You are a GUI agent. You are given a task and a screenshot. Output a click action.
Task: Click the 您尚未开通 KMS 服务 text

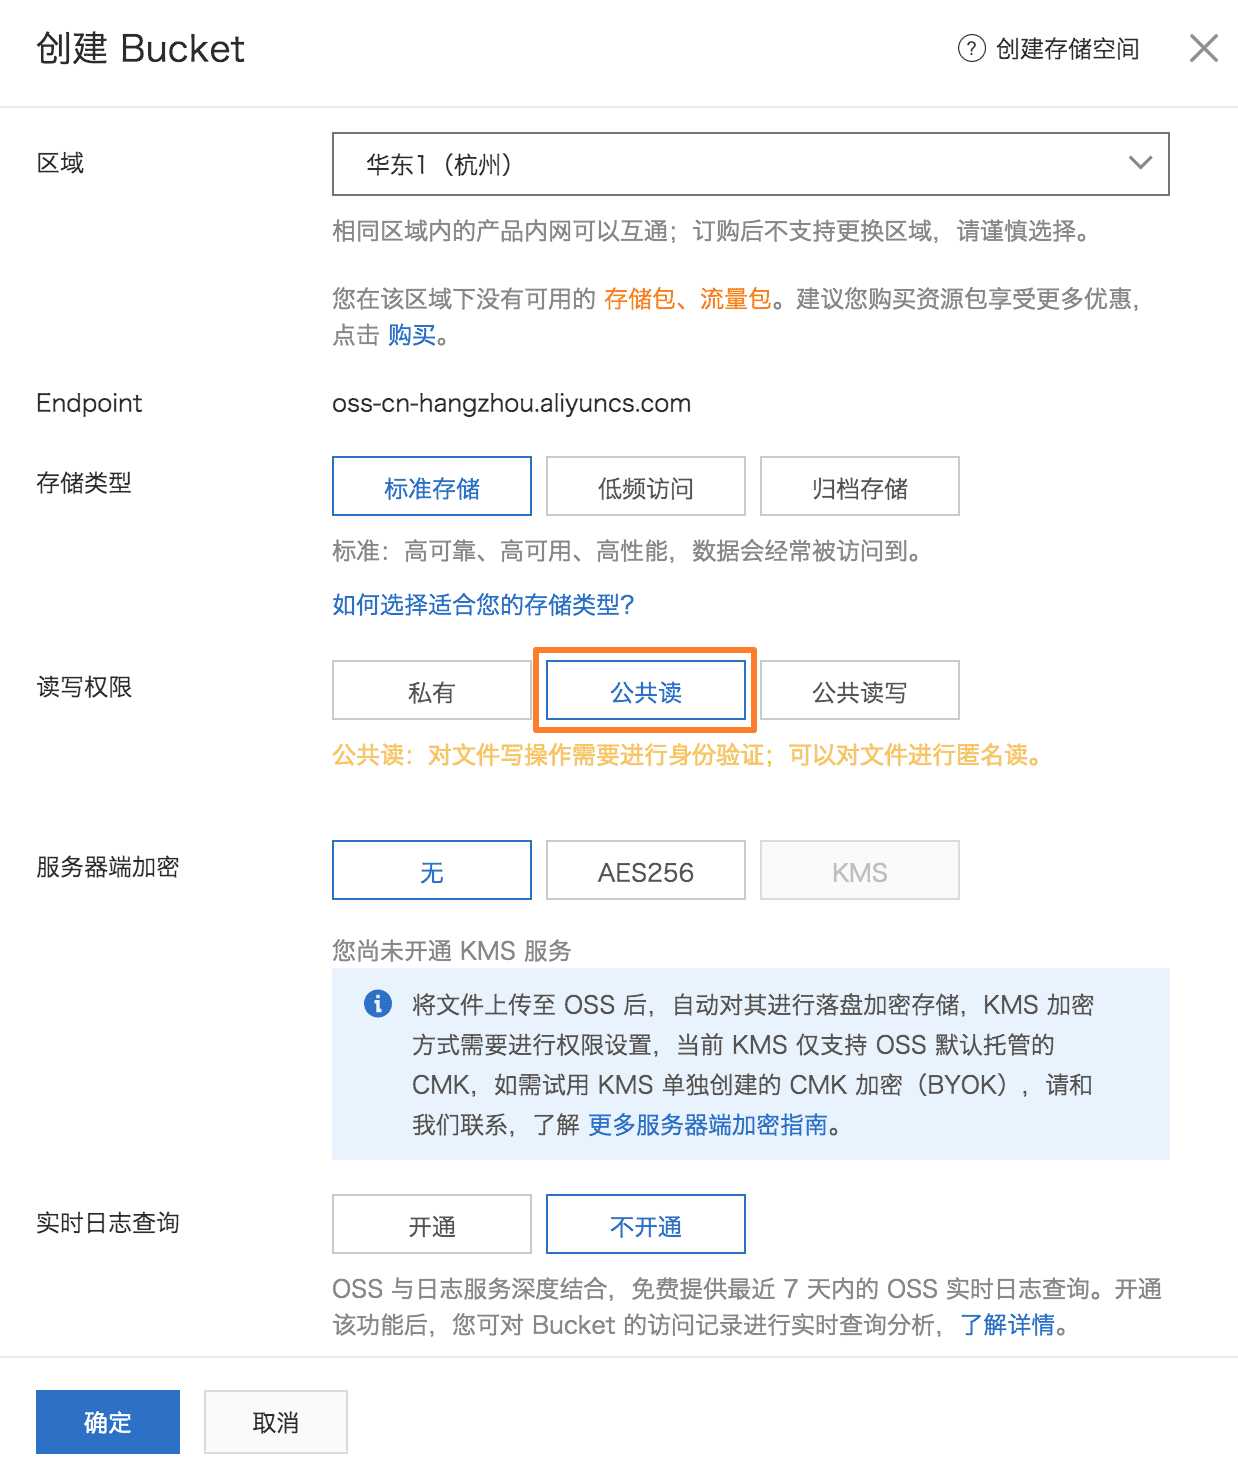click(451, 950)
